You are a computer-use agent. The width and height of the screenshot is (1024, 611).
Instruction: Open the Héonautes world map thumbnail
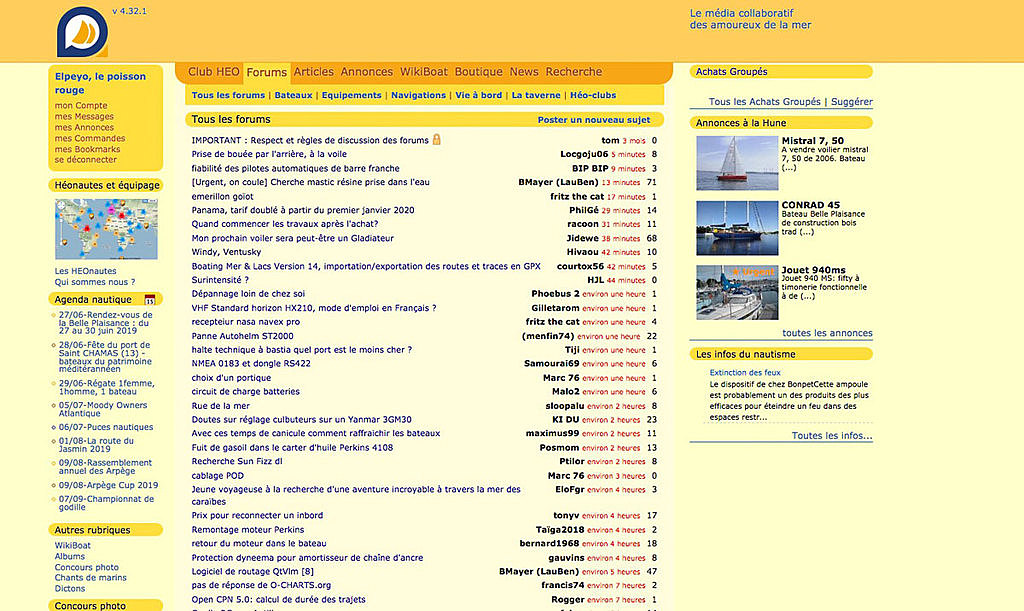106,229
